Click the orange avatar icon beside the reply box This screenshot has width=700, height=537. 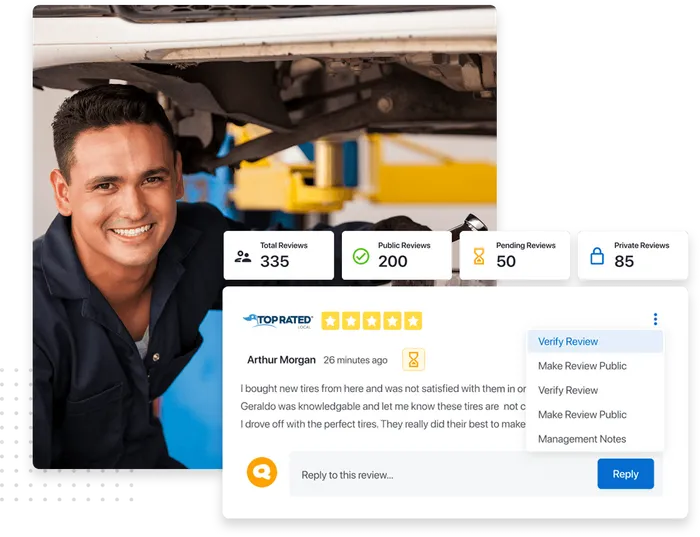(262, 472)
